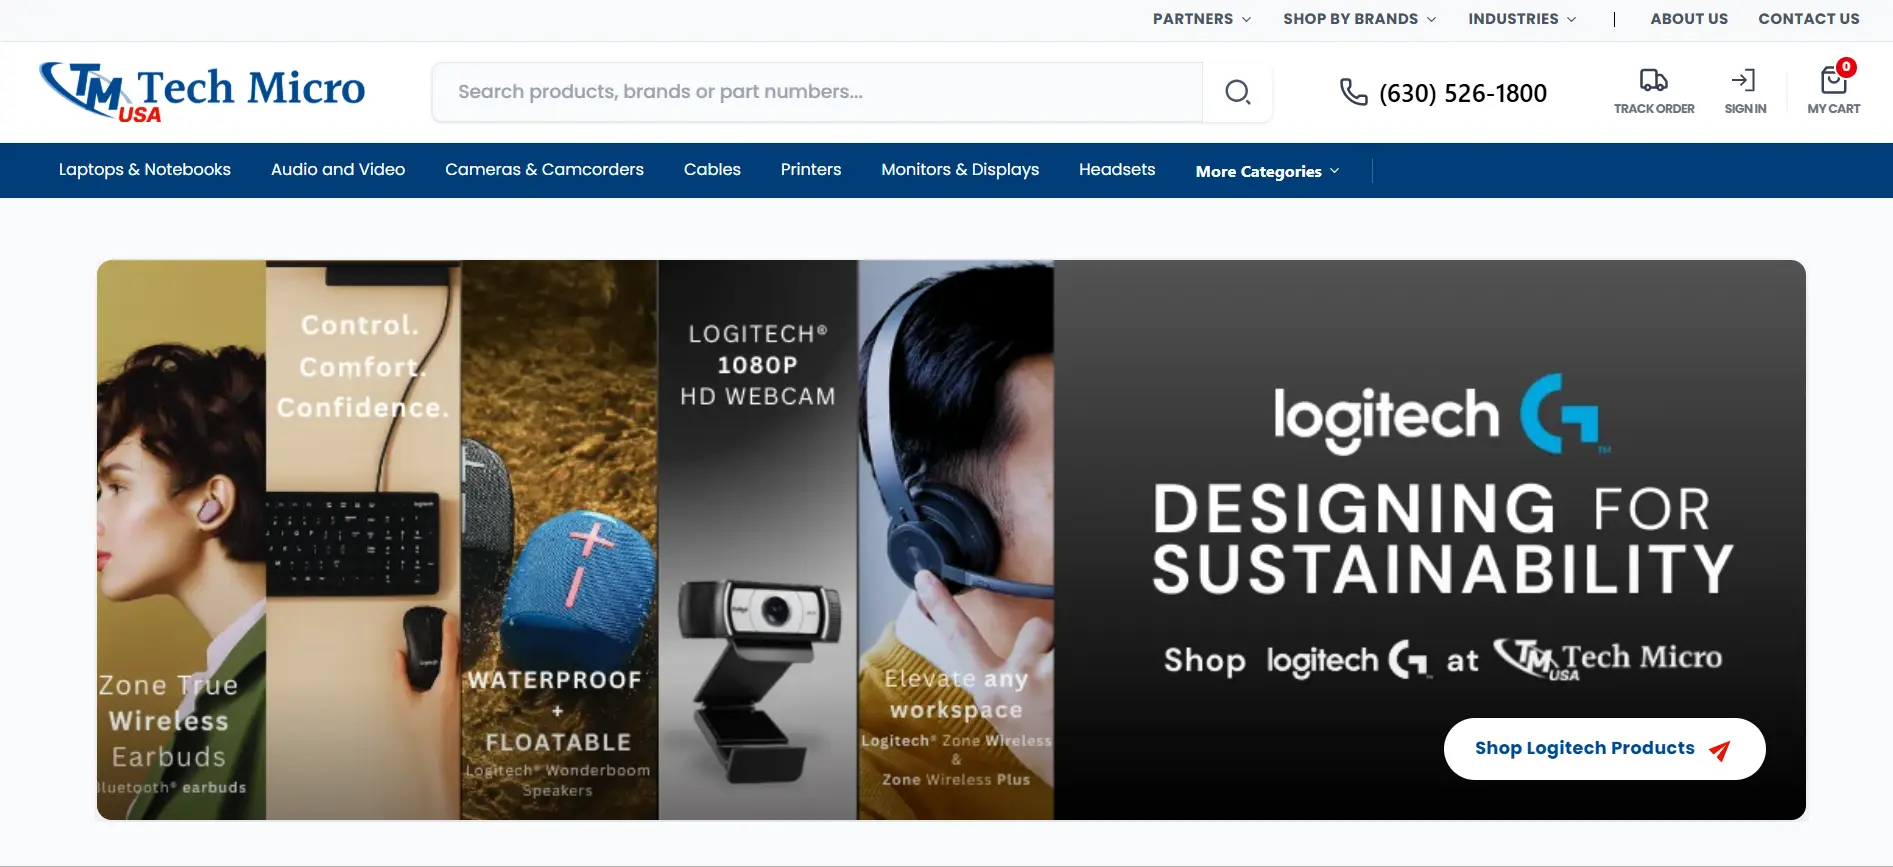This screenshot has height=867, width=1893.
Task: Click the Shop Logitech Products button
Action: (1604, 749)
